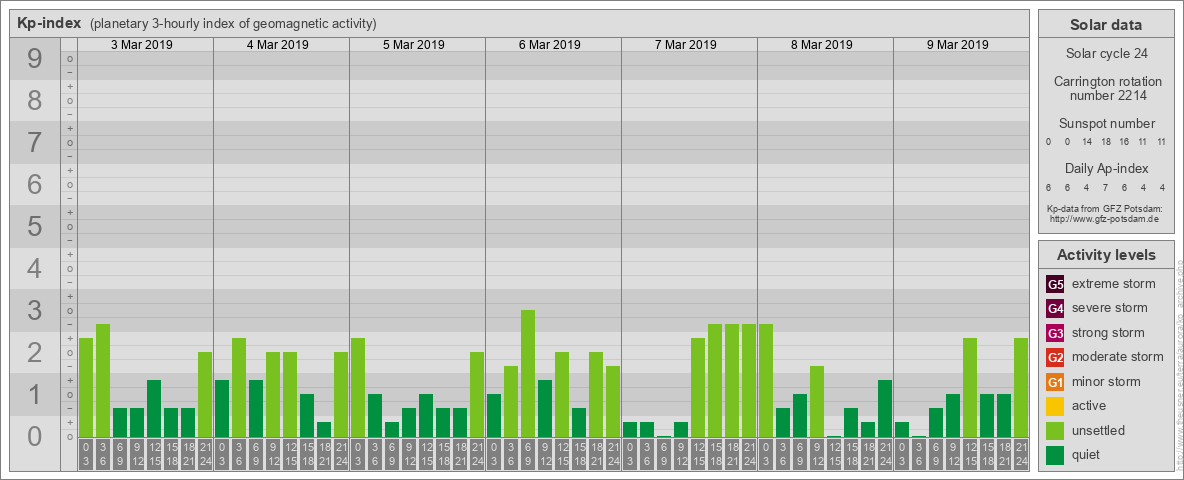Click the G3 strong storm legend icon

[1055, 333]
